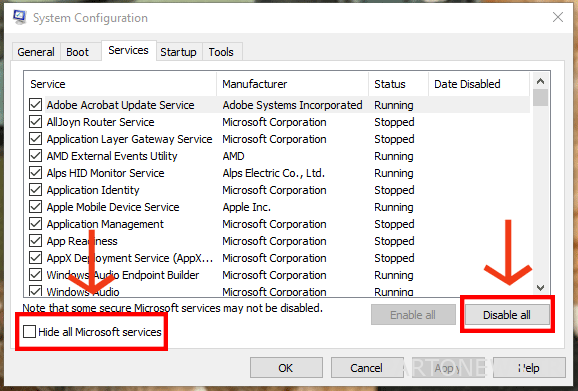
Task: Click the services list scrollbar thumb
Action: point(540,98)
